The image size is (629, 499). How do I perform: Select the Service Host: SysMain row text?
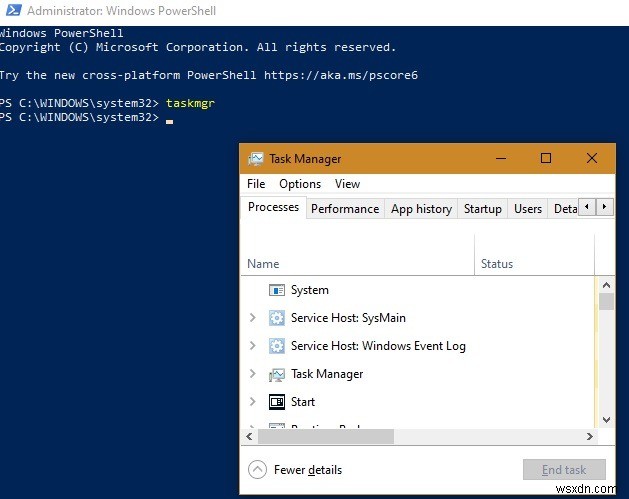348,318
